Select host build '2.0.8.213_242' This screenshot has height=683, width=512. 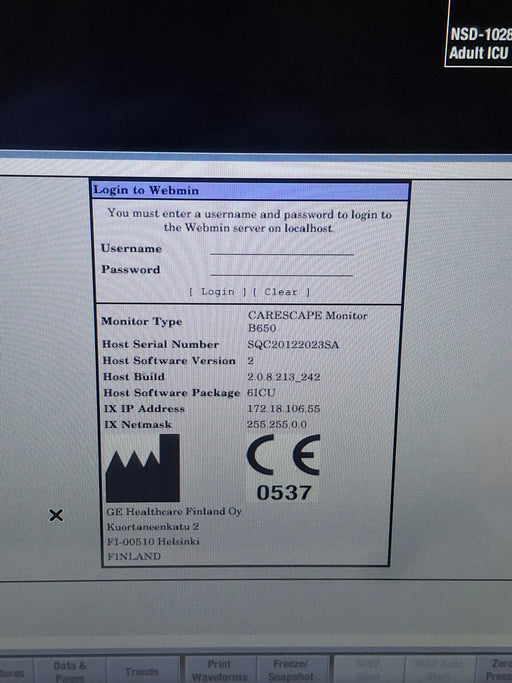[284, 377]
